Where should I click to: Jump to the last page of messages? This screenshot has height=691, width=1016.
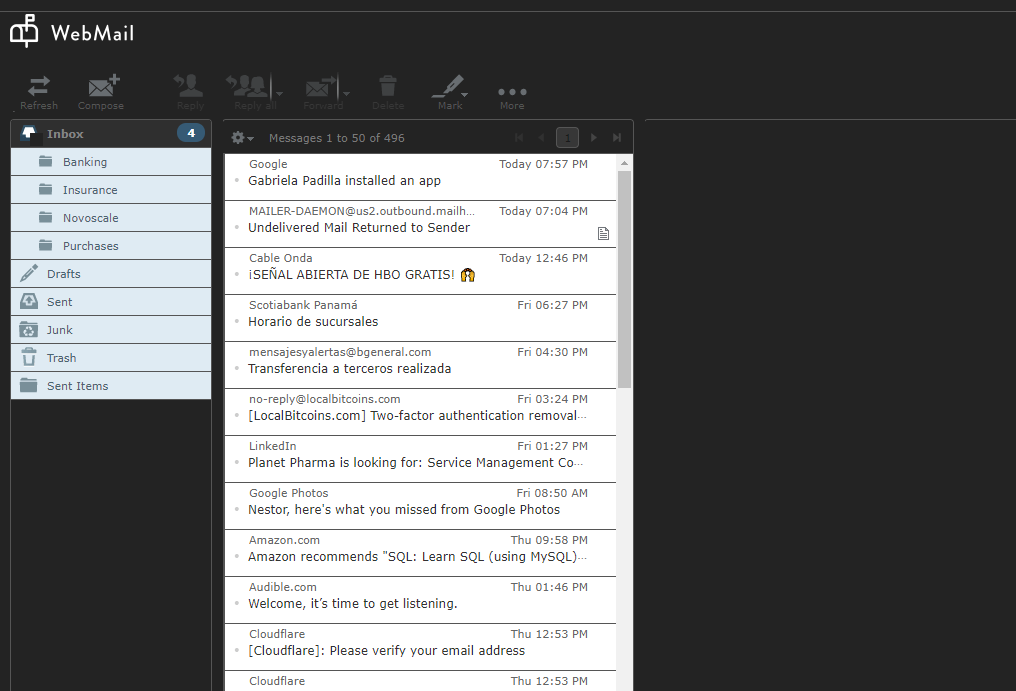pyautogui.click(x=617, y=137)
